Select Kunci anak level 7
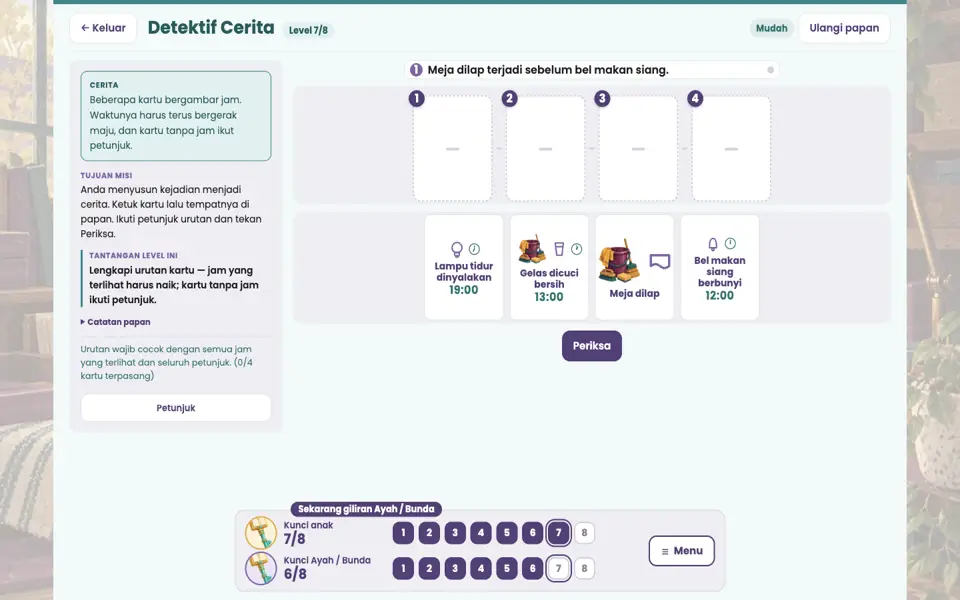The width and height of the screenshot is (960, 600). tap(558, 533)
